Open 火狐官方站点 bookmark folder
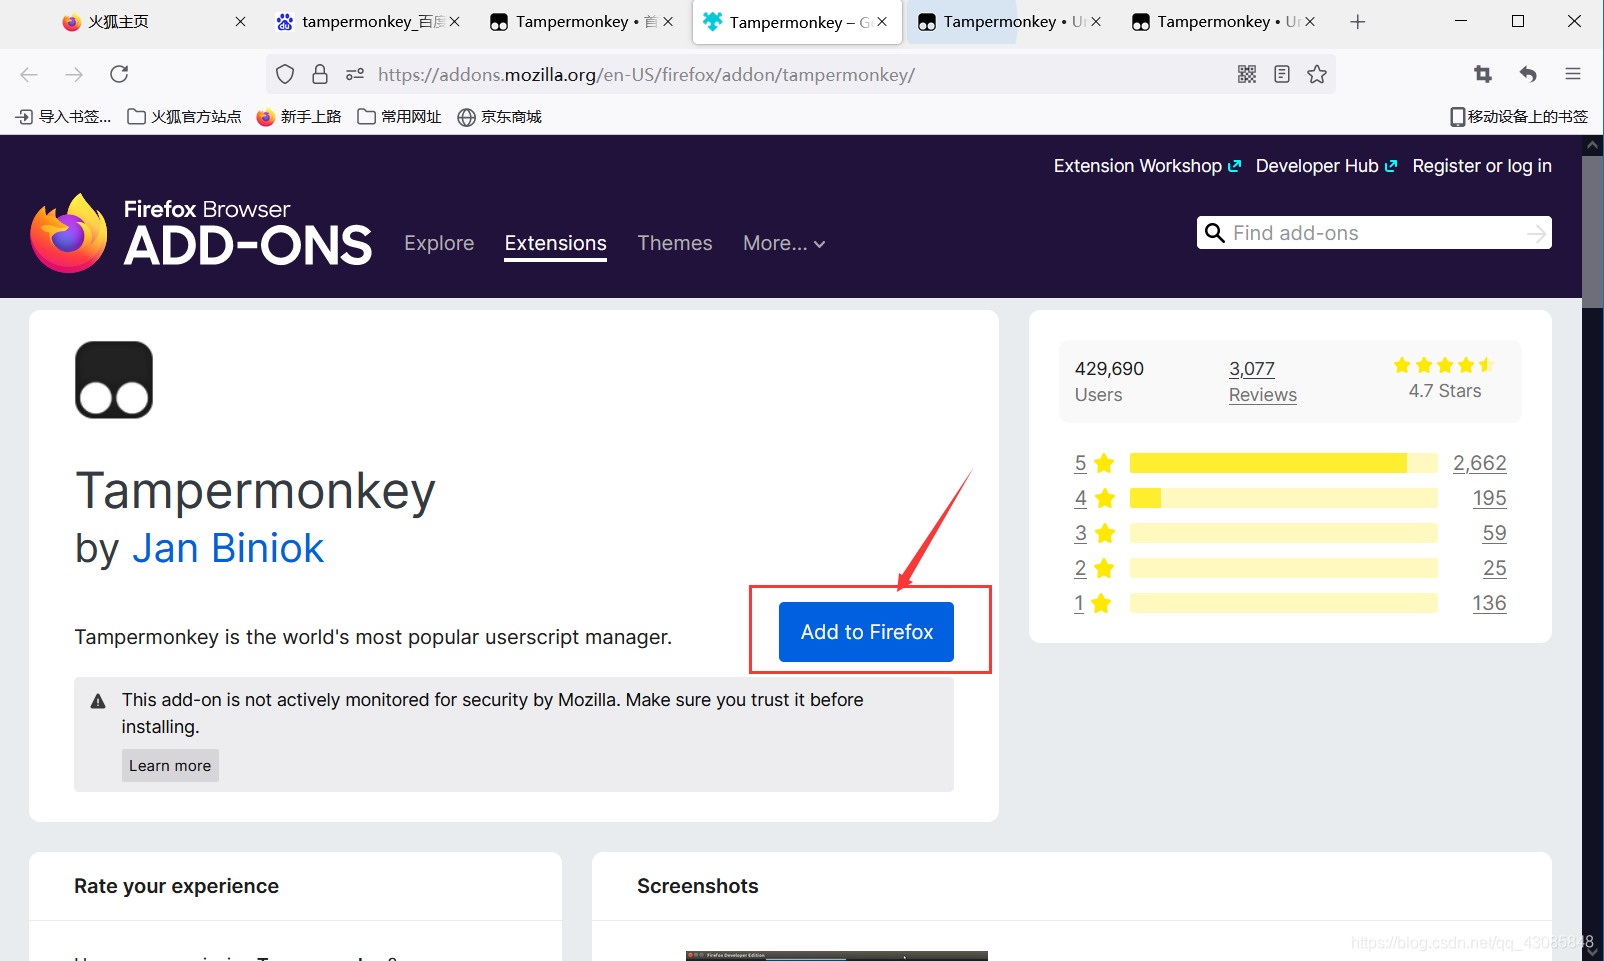This screenshot has height=961, width=1604. 185,117
